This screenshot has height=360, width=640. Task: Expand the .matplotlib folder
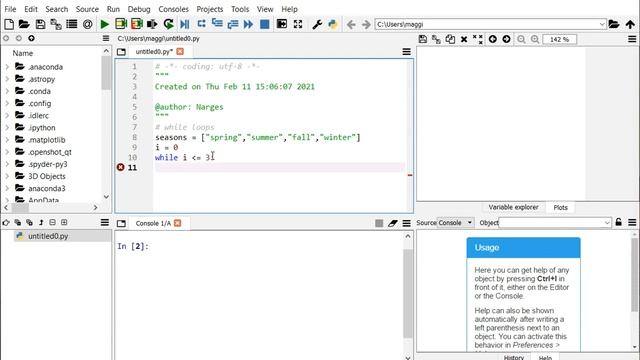tap(7, 140)
